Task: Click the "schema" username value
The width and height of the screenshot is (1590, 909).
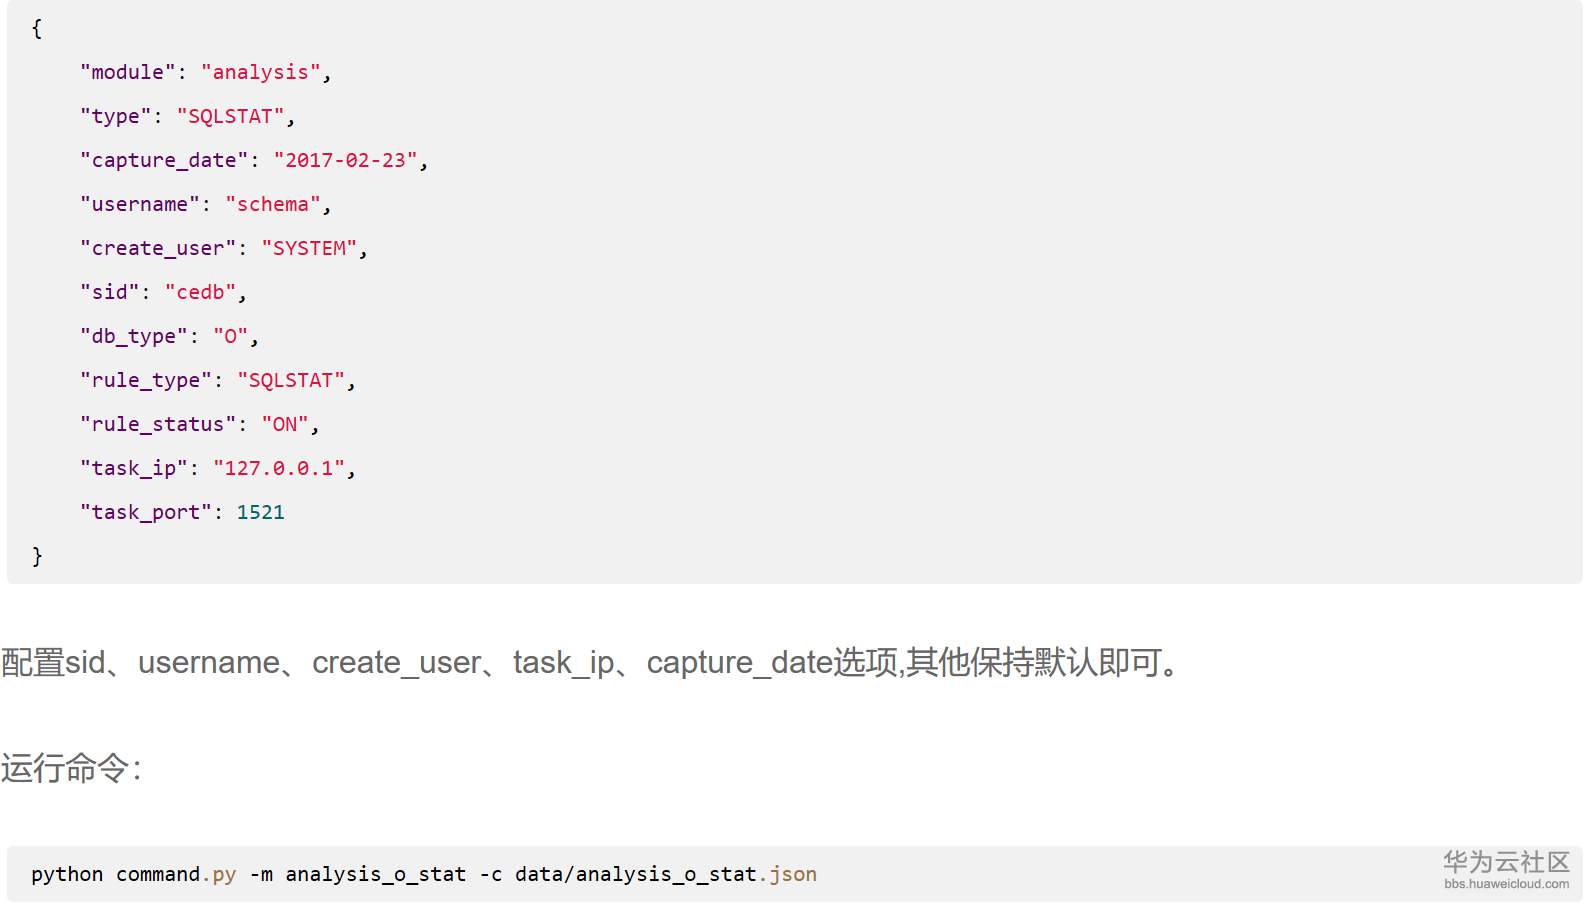Action: (272, 205)
